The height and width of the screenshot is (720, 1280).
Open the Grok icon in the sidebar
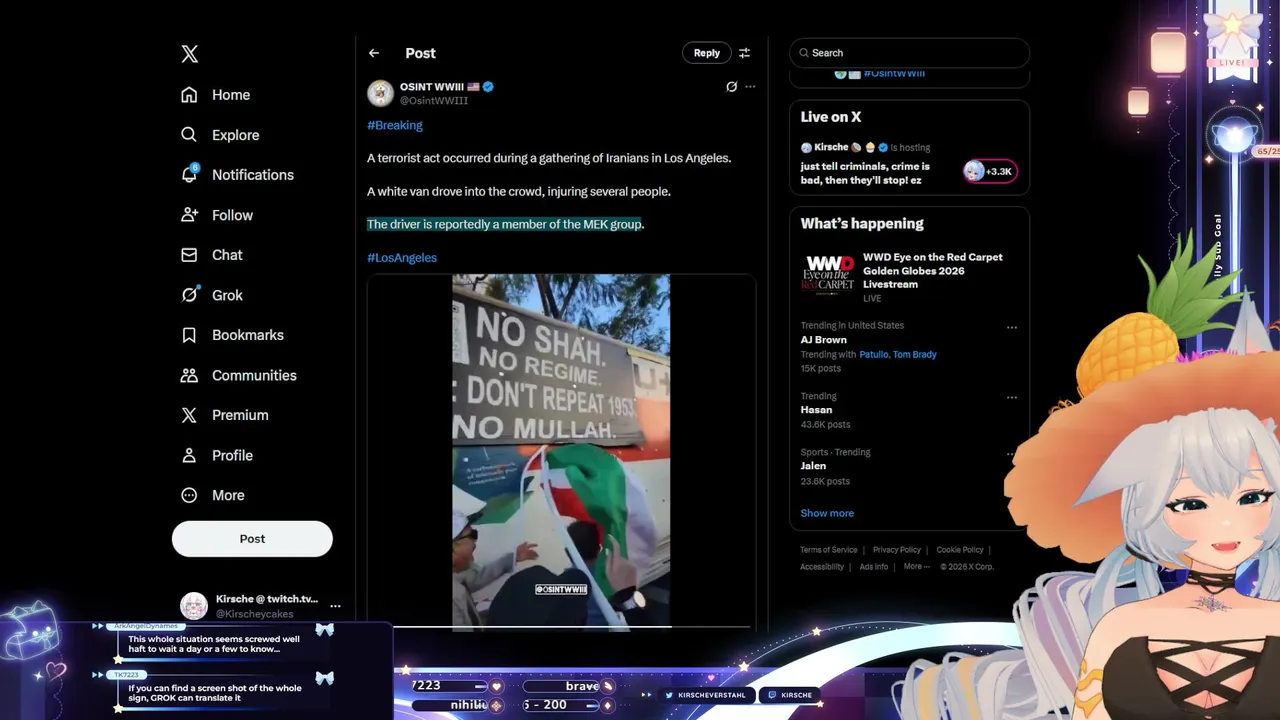click(x=189, y=294)
